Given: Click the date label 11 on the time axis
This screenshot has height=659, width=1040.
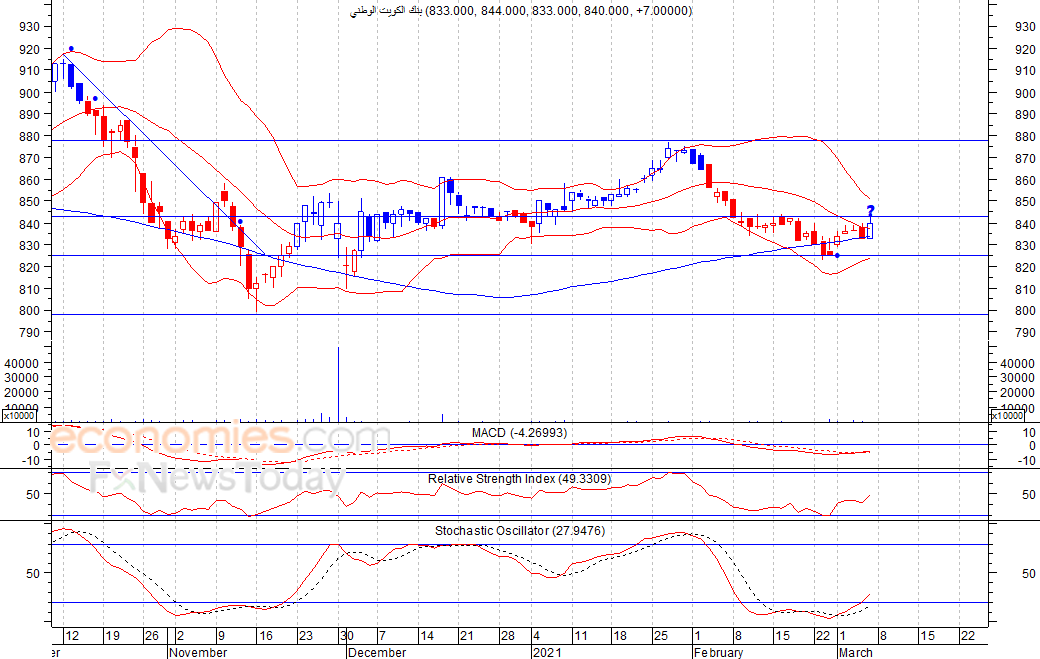Looking at the screenshot, I should pyautogui.click(x=580, y=636).
